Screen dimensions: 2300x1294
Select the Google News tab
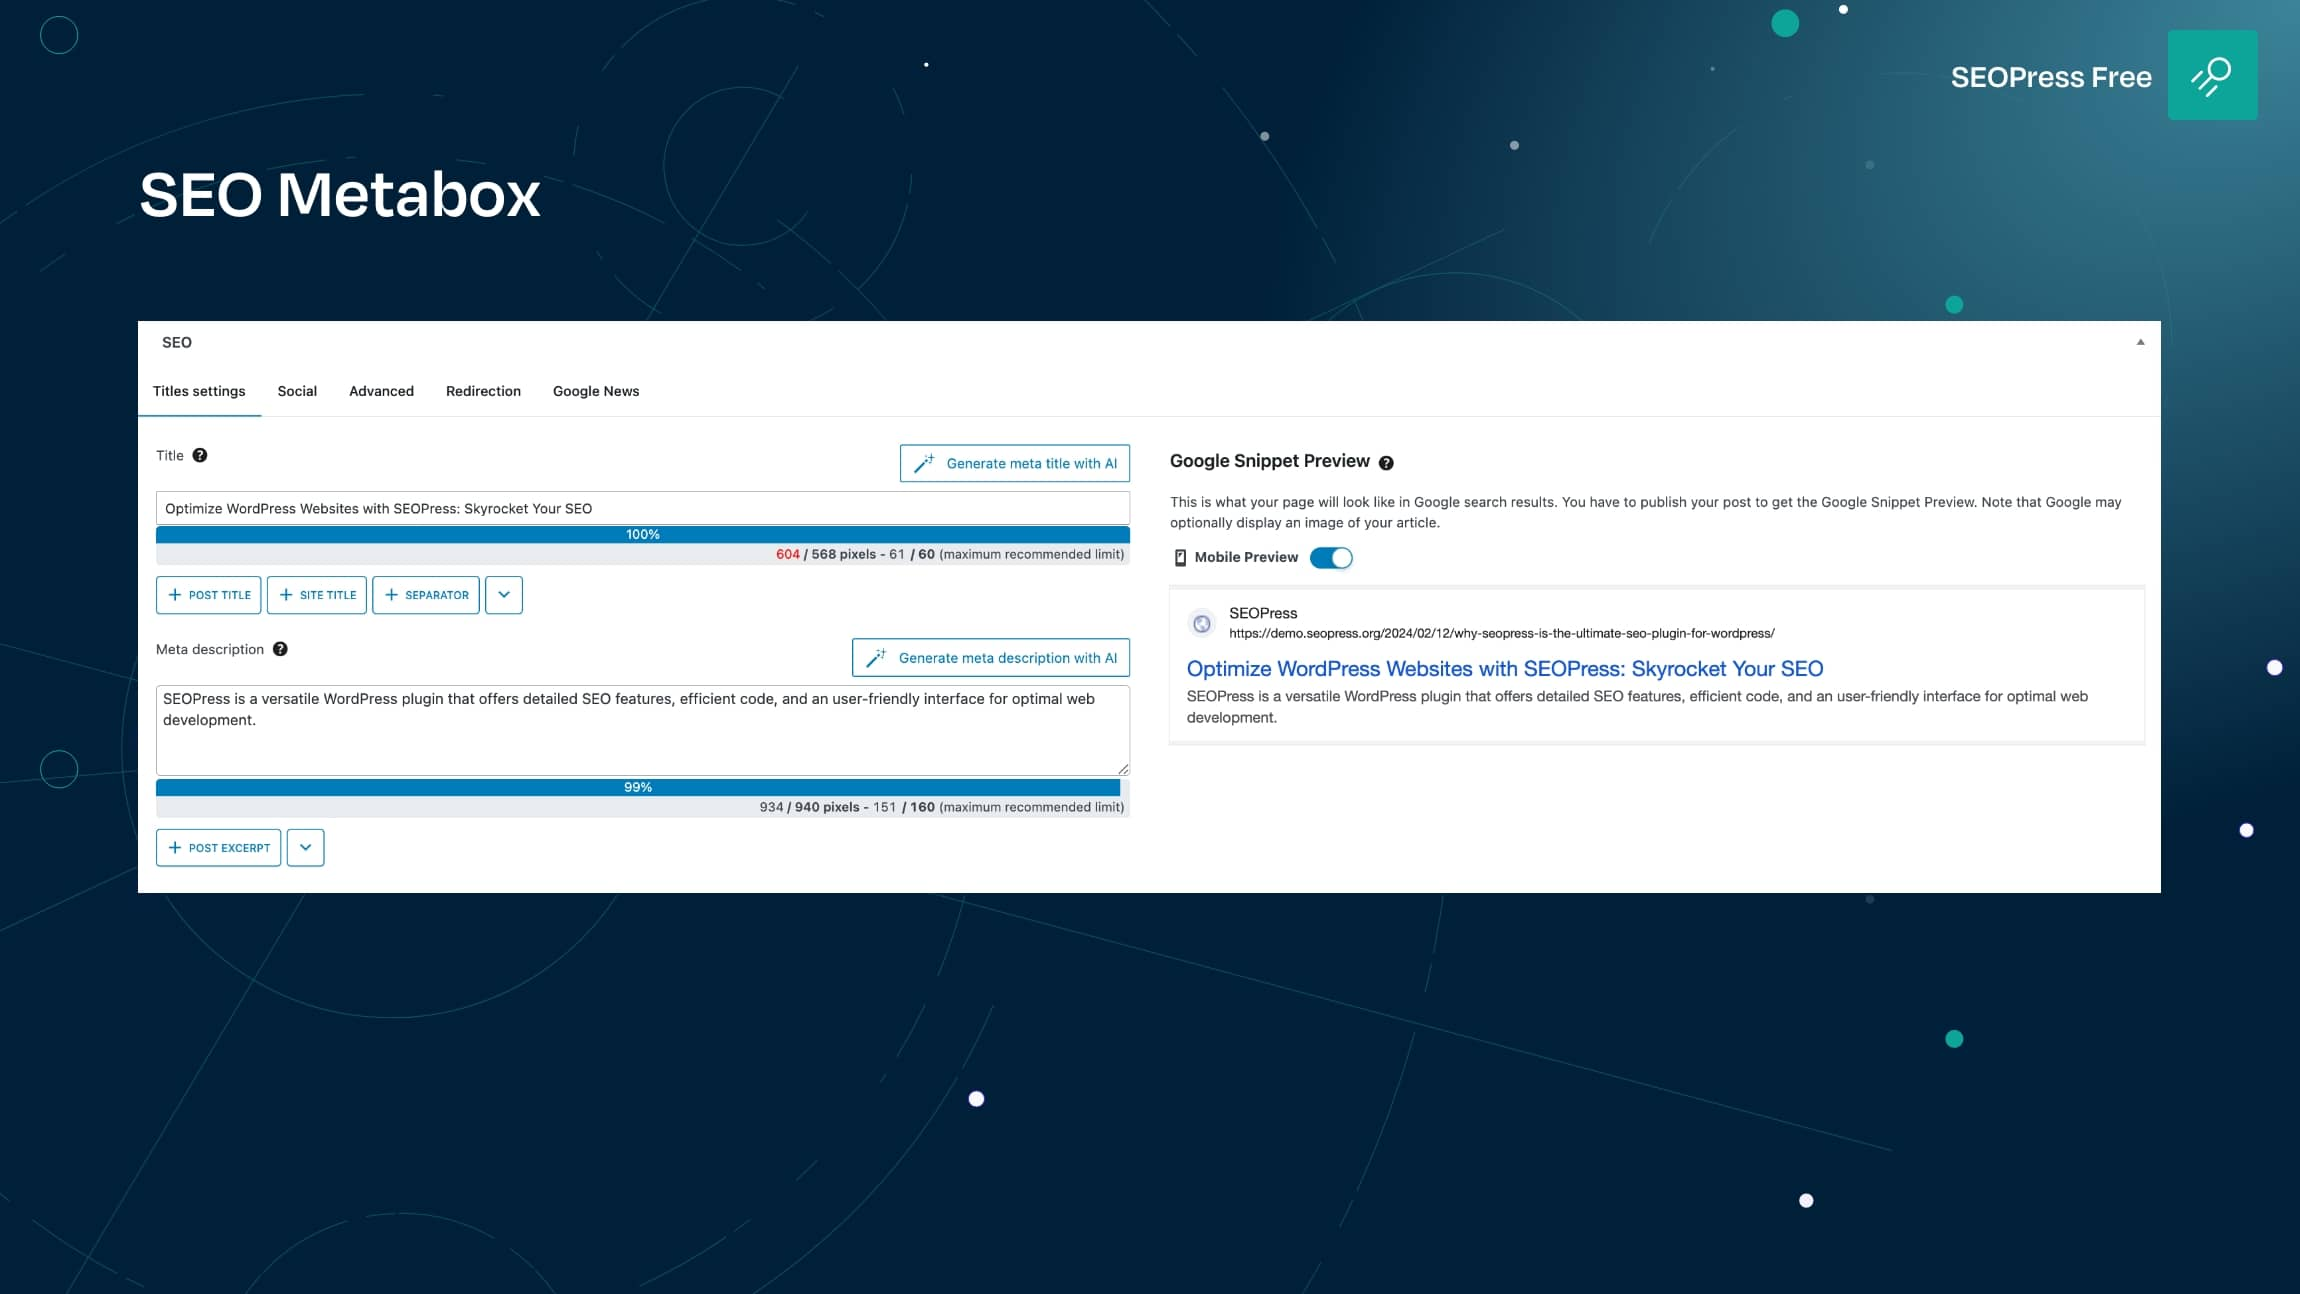(595, 391)
